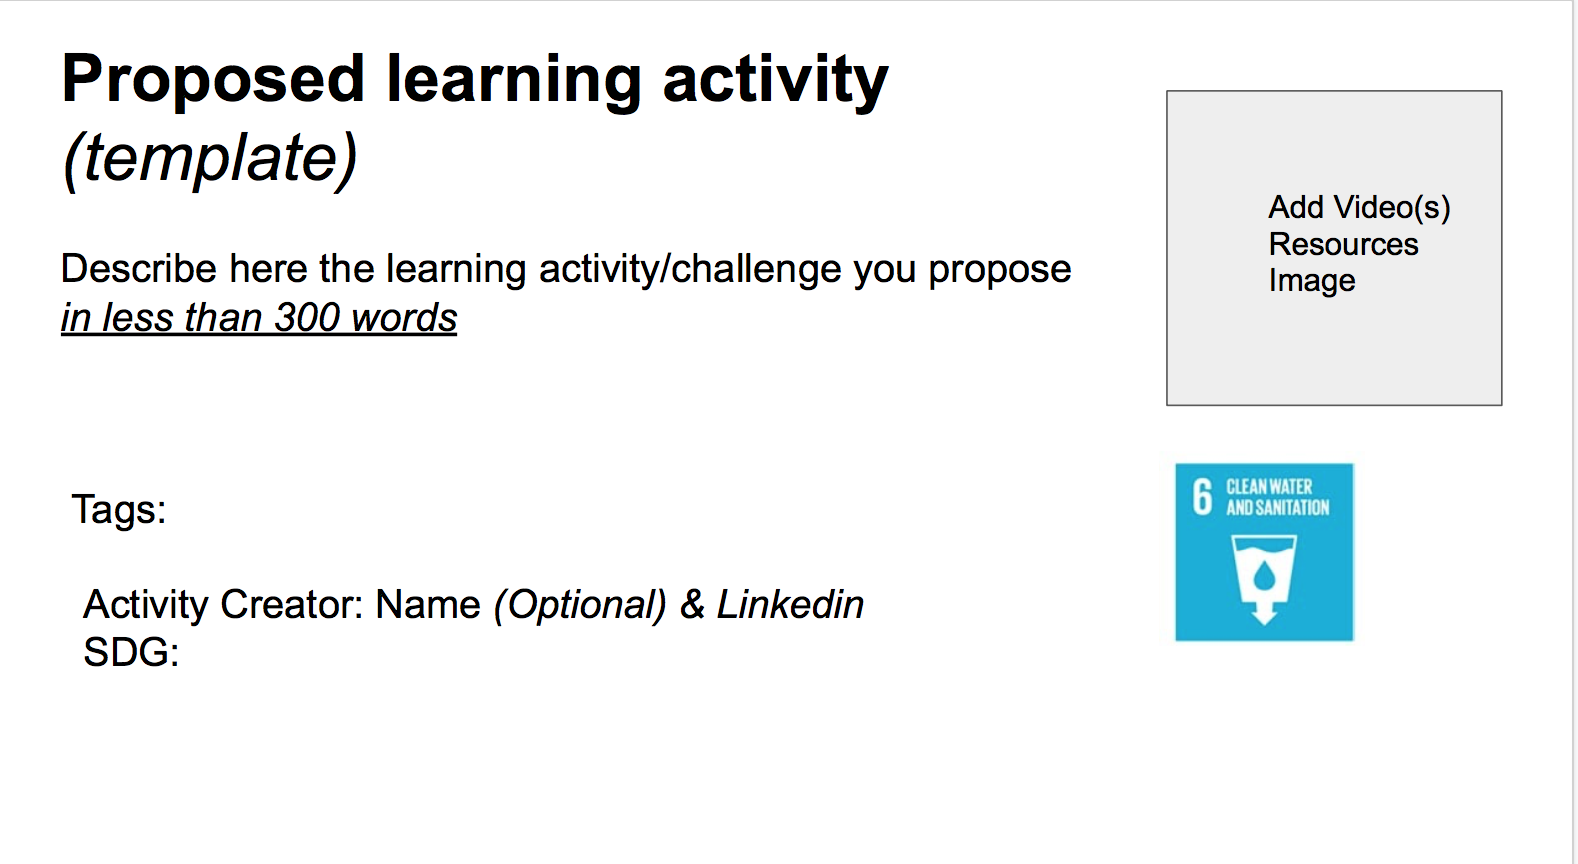Select the 'Proposed learning activity' title
Viewport: 1578px width, 864px height.
tap(475, 79)
